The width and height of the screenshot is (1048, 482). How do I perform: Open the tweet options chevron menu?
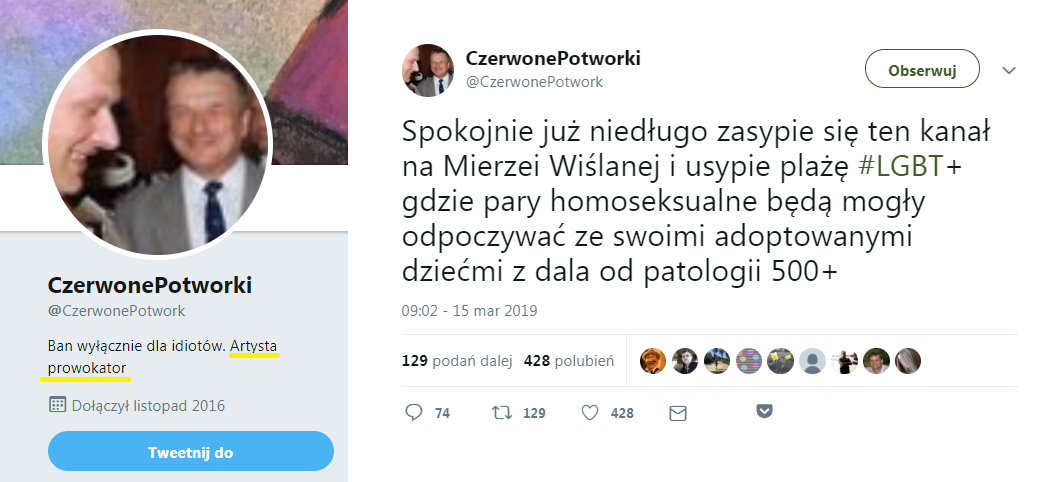[1009, 70]
